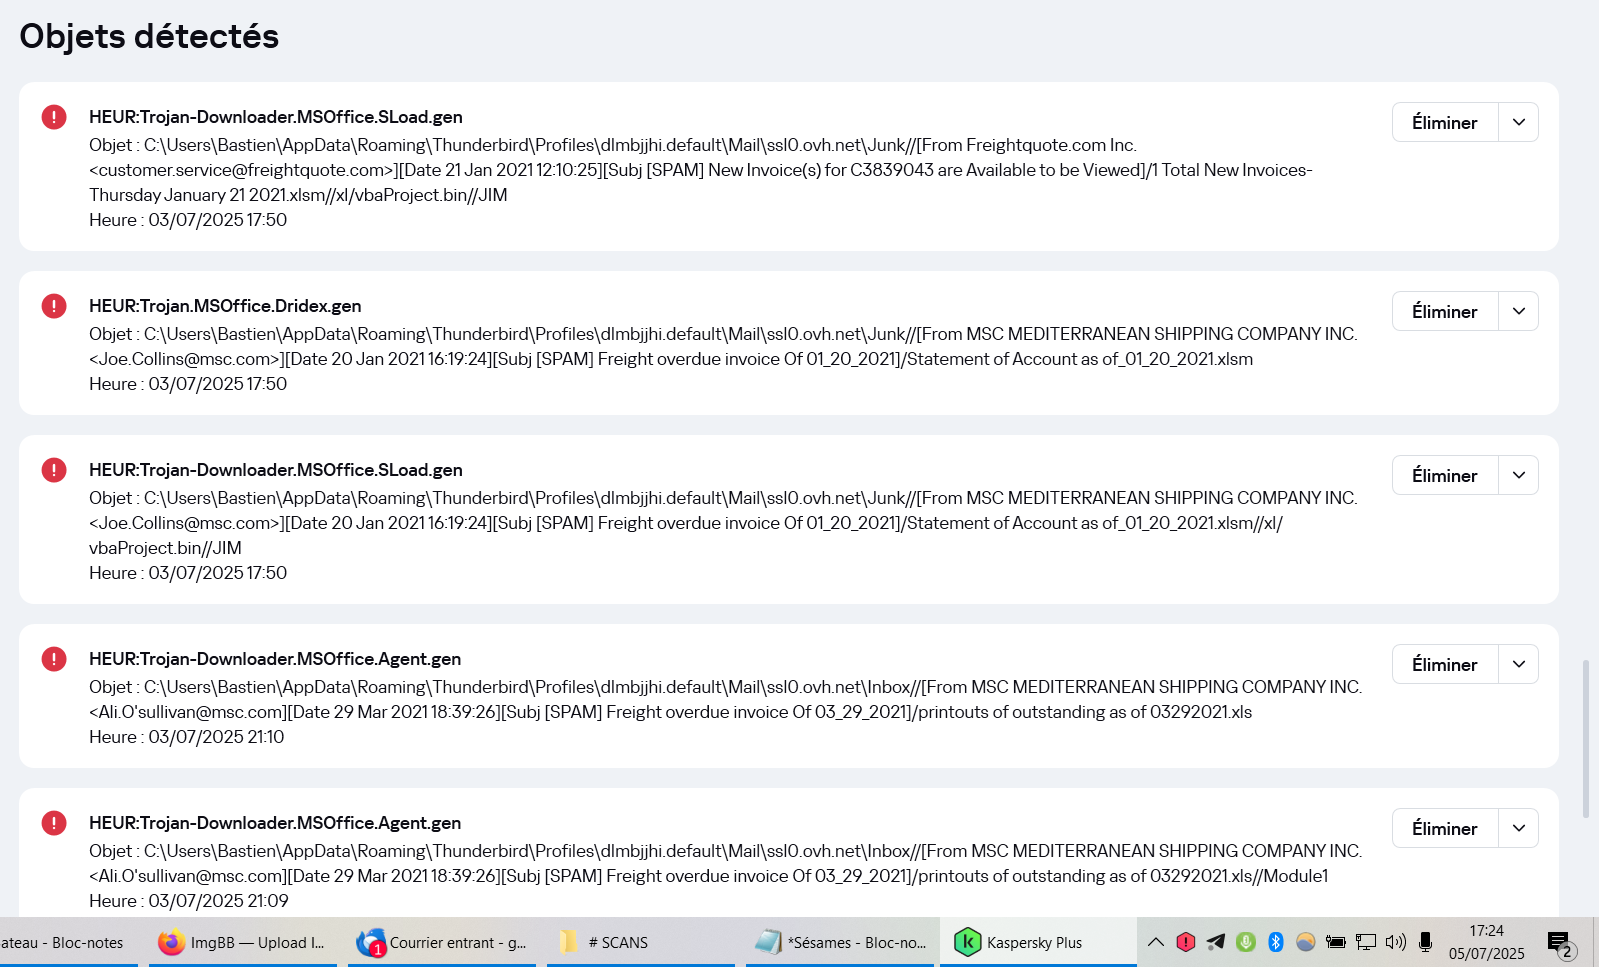Open the Firefox ImgBB window from the taskbar
The height and width of the screenshot is (967, 1599).
point(242,942)
